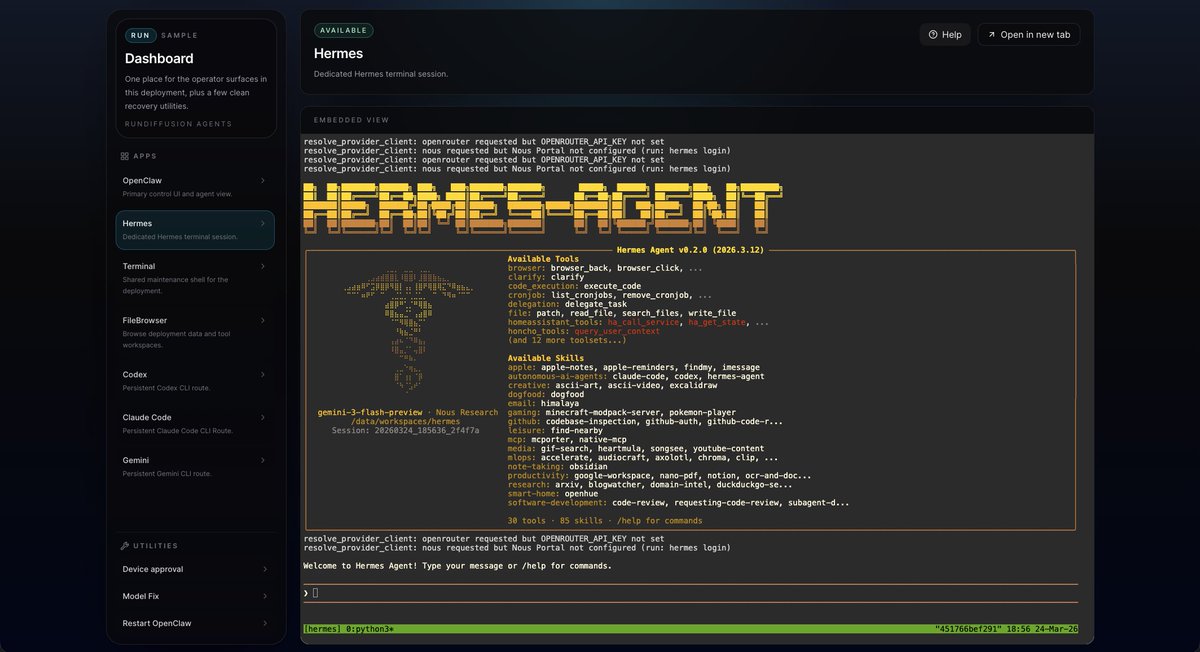The height and width of the screenshot is (652, 1200).
Task: Click the chevron beside Hermes in sidebar
Action: (263, 223)
